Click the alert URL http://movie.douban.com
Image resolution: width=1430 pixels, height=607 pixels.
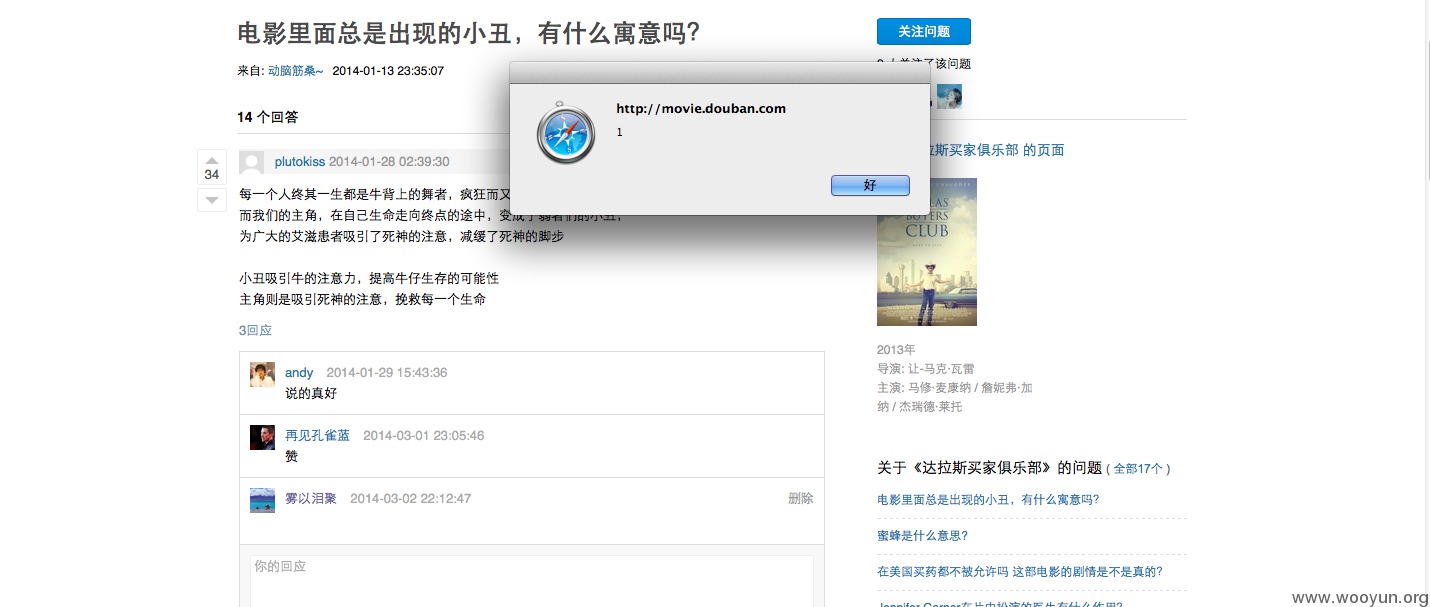[701, 108]
